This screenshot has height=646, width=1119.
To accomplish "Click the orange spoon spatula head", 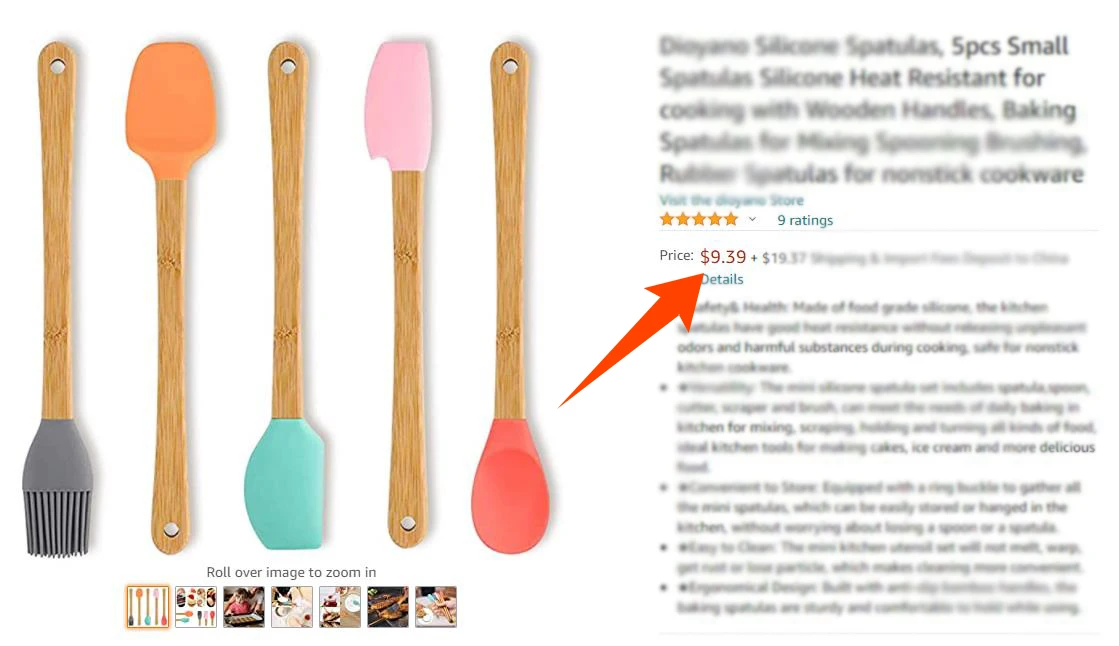I will (x=171, y=111).
